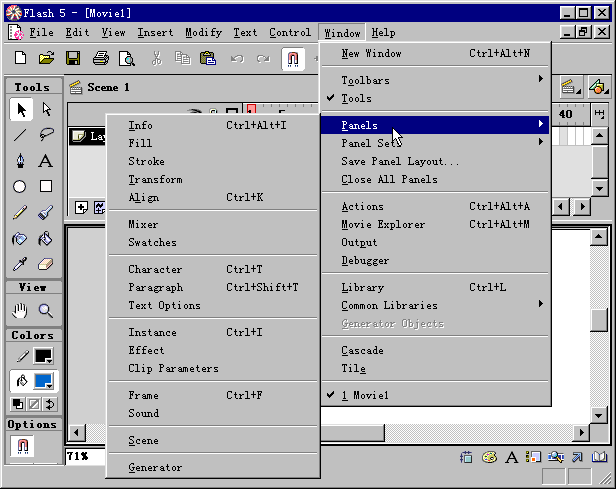This screenshot has height=489, width=616.
Task: Select the Lasso tool
Action: (46, 135)
